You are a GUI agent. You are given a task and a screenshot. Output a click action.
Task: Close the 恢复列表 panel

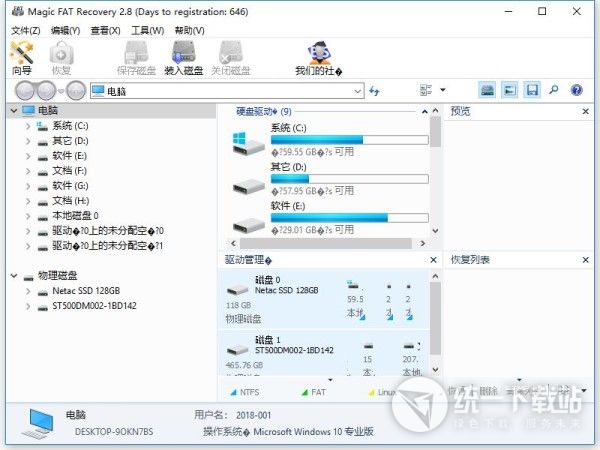coord(585,260)
